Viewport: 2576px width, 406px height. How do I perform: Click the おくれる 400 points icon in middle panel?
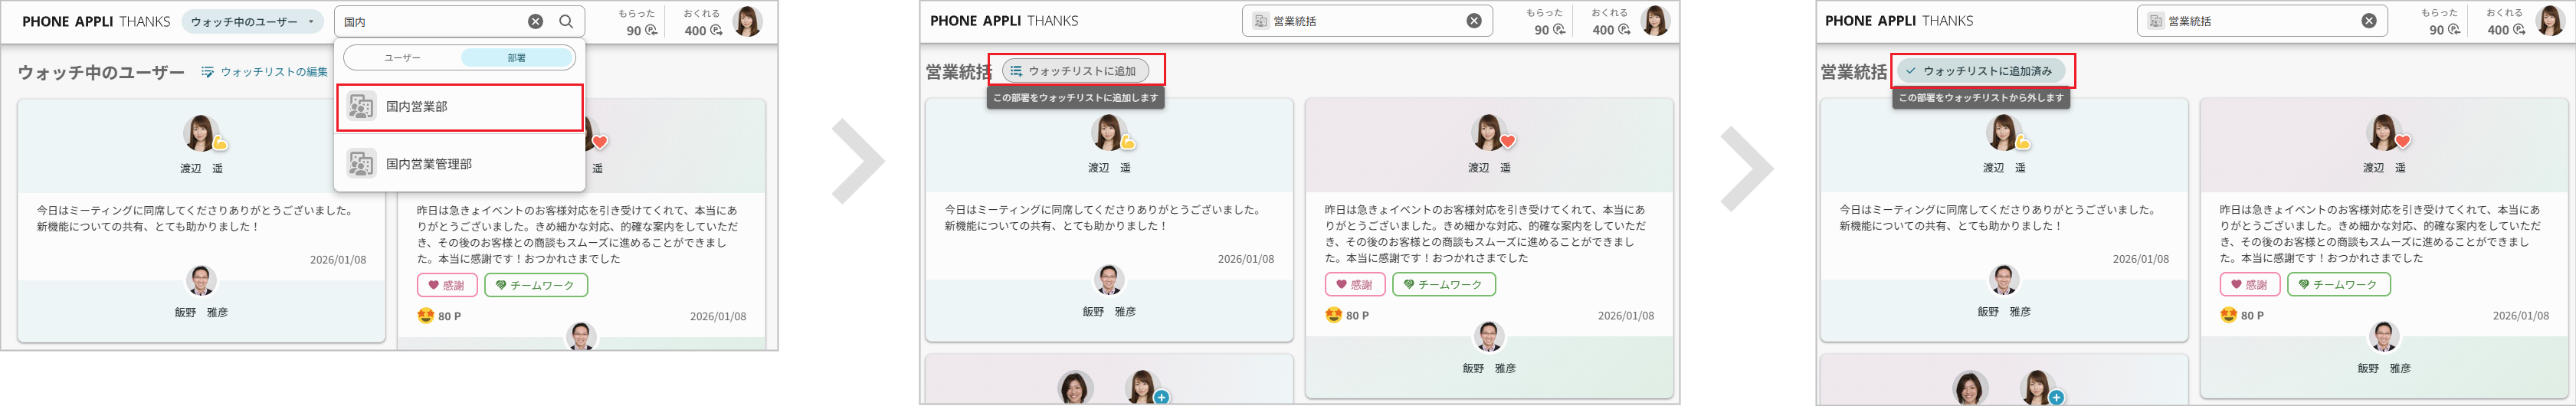click(x=1624, y=30)
